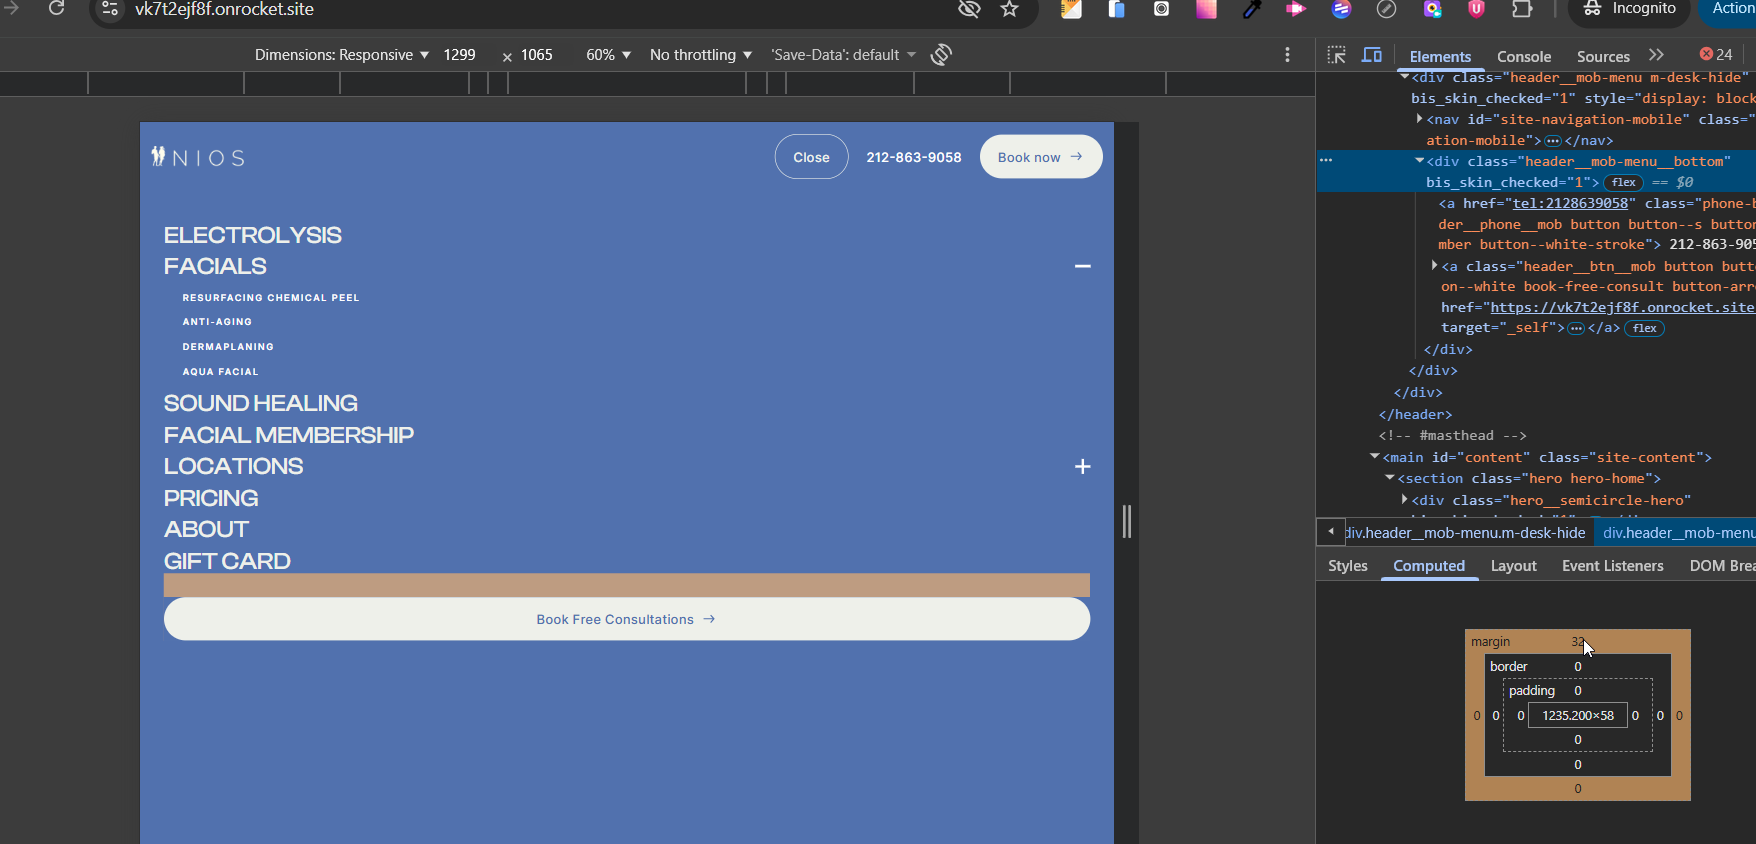The height and width of the screenshot is (844, 1756).
Task: Open the Layout pane tab
Action: pos(1513,566)
